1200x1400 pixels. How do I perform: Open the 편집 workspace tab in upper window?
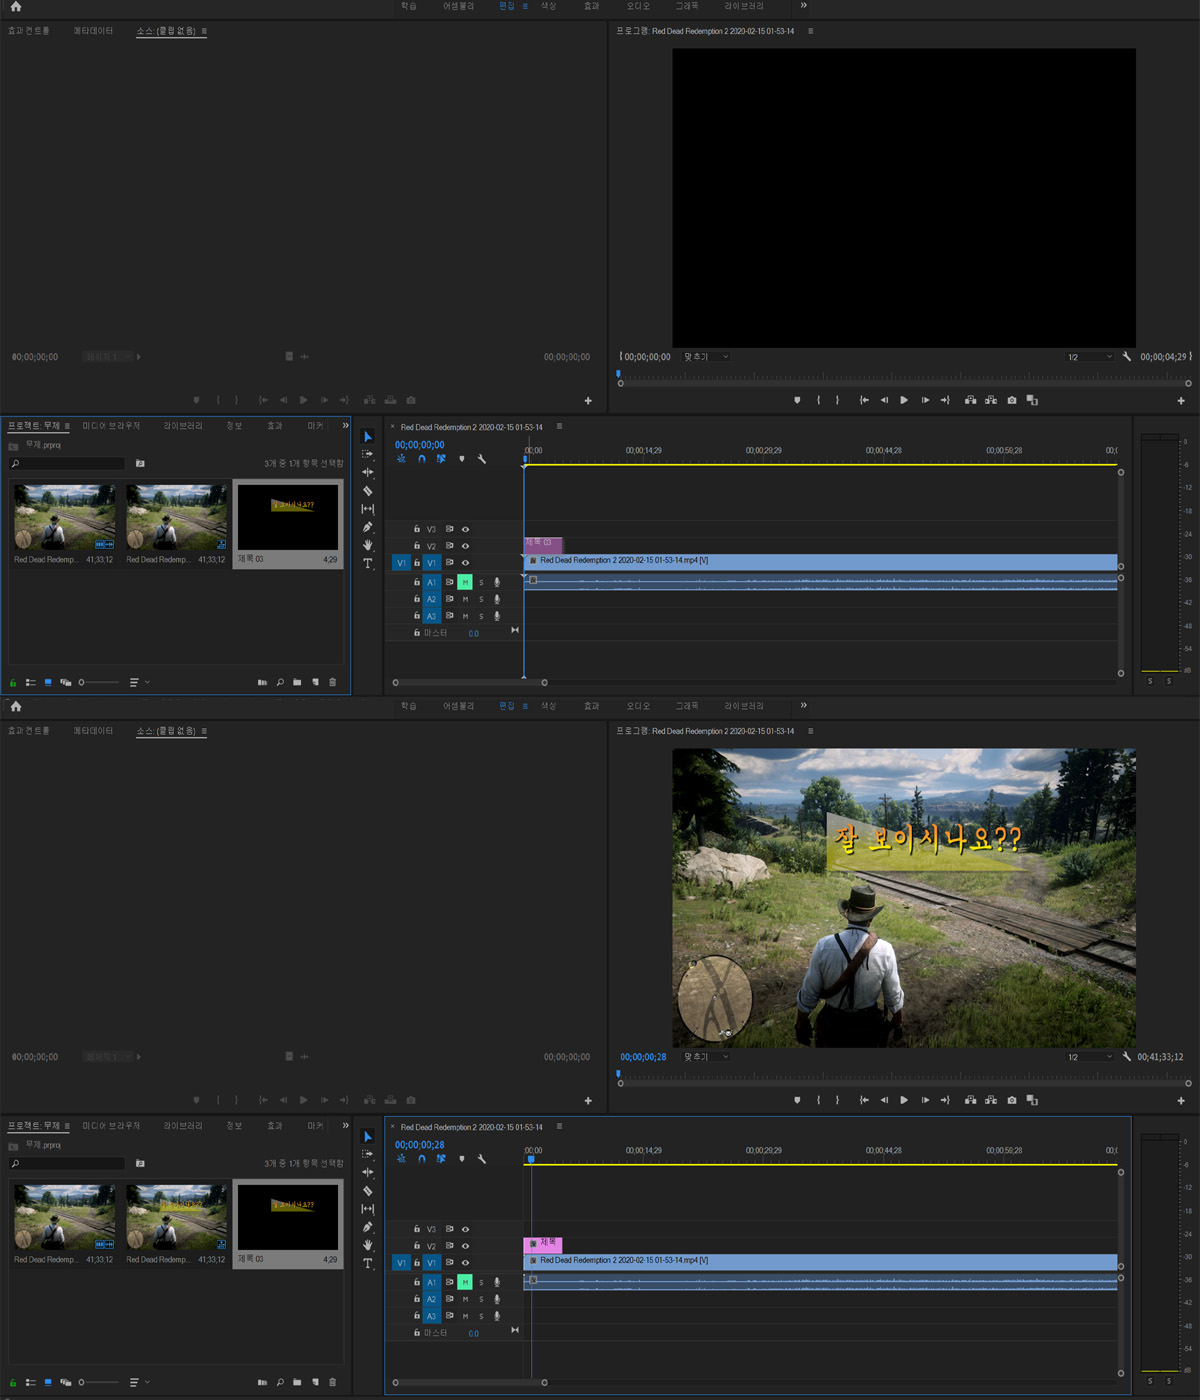pyautogui.click(x=507, y=6)
